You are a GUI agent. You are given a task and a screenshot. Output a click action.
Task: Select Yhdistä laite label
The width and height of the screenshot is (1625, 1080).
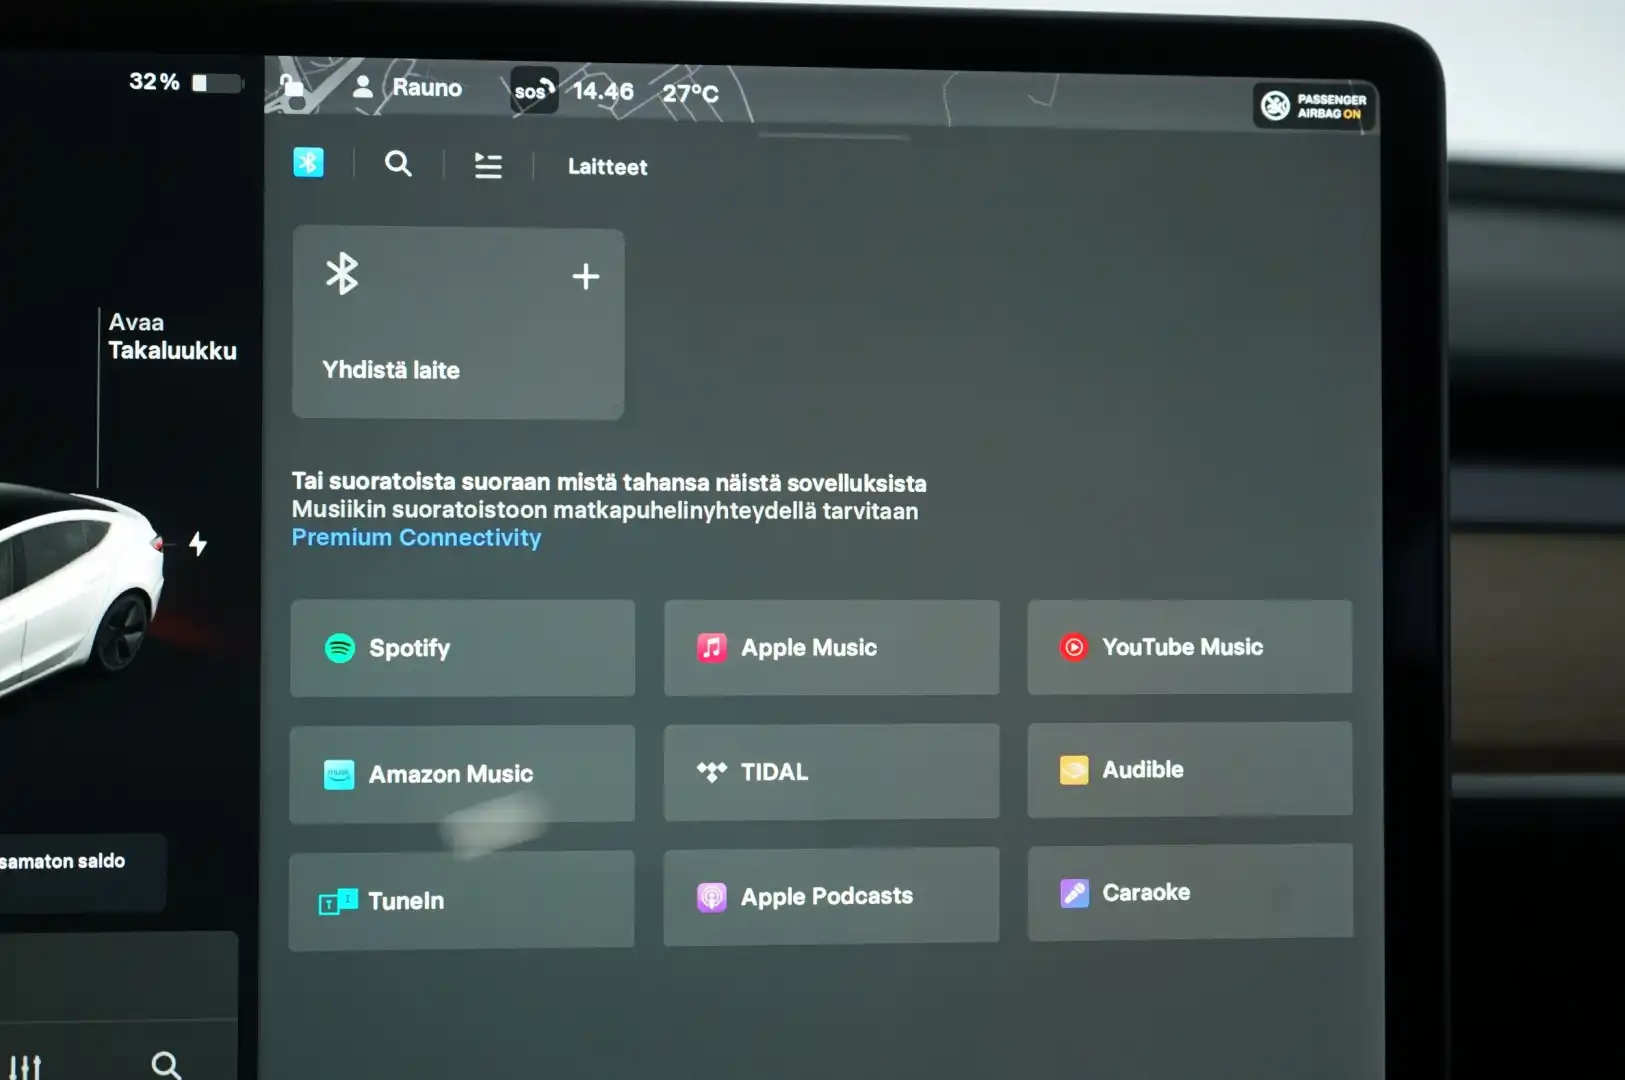coord(391,370)
